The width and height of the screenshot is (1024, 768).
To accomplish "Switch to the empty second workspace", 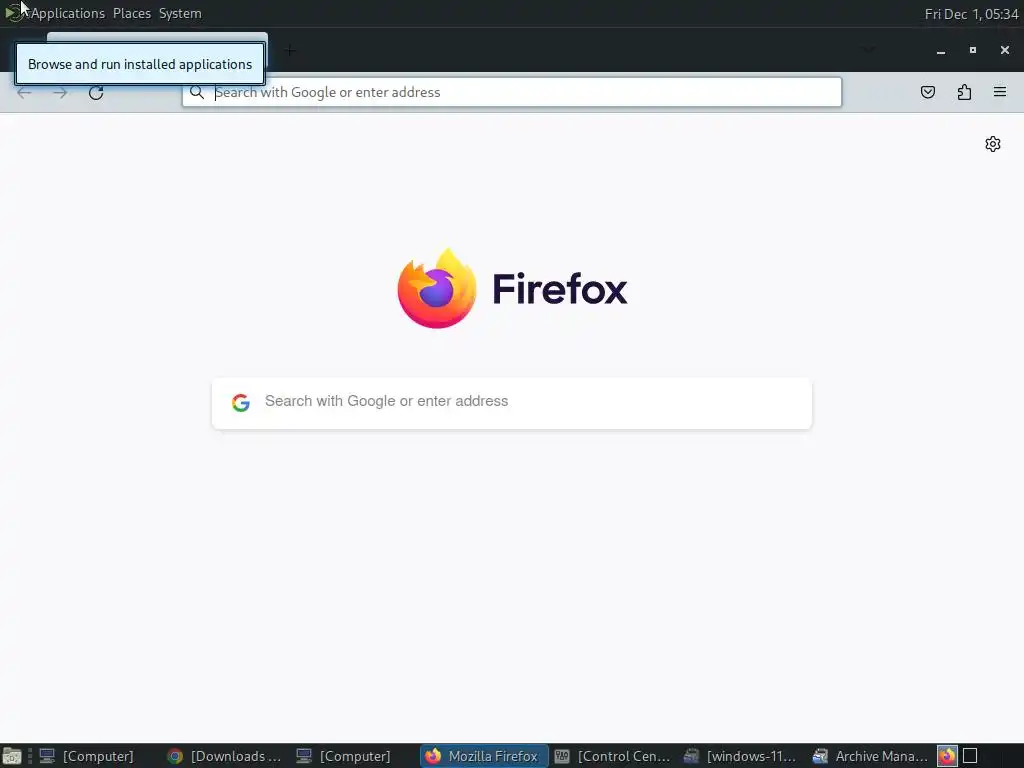I will coord(970,756).
